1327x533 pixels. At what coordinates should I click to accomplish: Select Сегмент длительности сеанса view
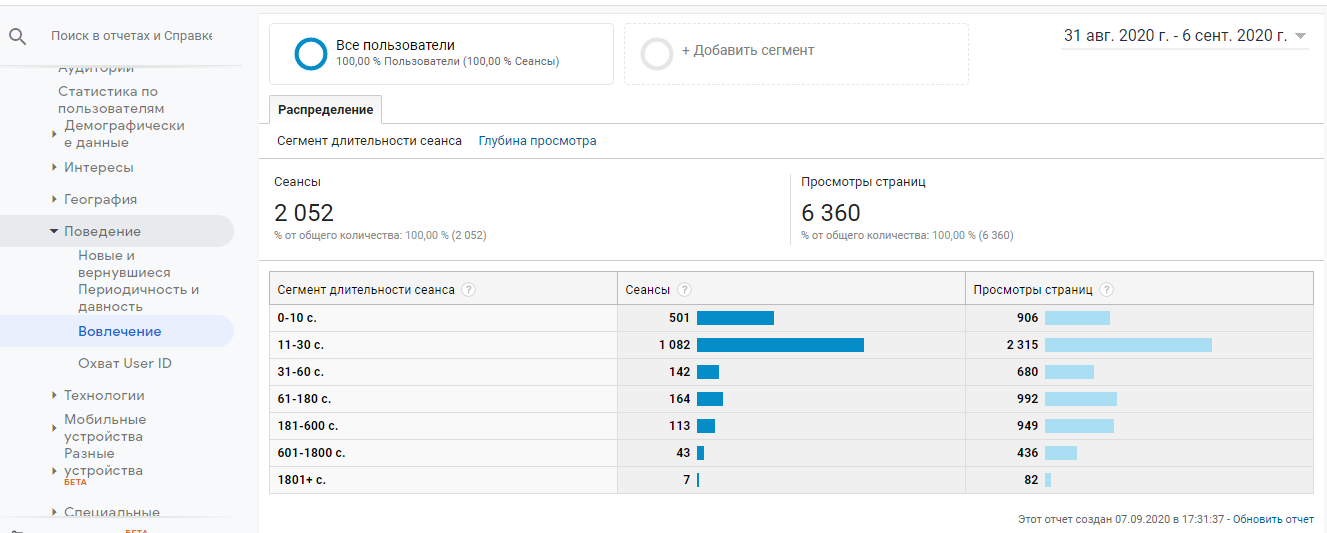click(x=370, y=141)
